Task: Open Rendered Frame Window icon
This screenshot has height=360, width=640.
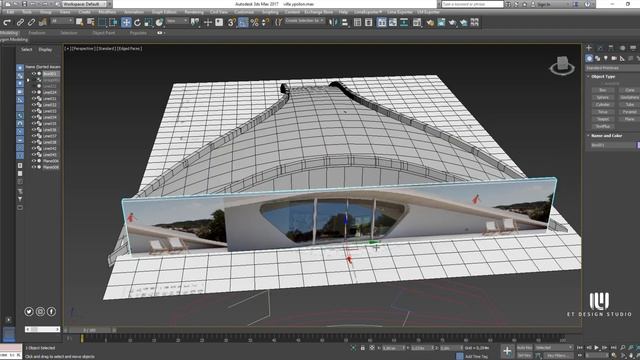Action: 441,22
